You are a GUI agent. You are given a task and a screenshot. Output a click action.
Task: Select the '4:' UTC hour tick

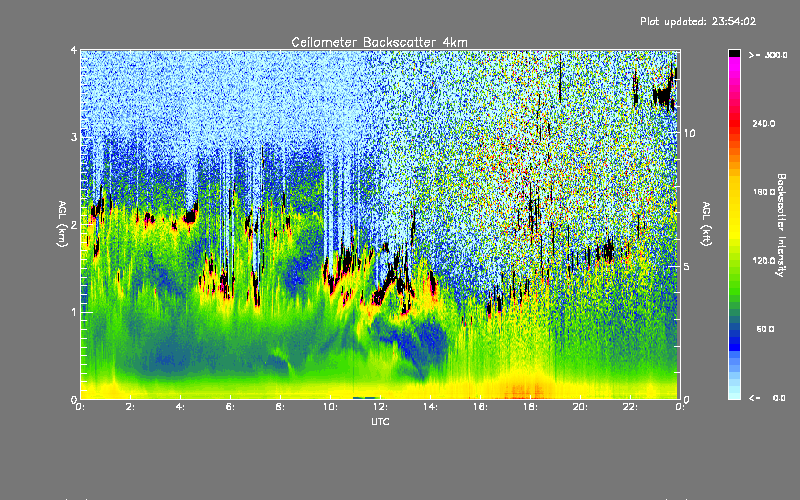click(x=180, y=407)
